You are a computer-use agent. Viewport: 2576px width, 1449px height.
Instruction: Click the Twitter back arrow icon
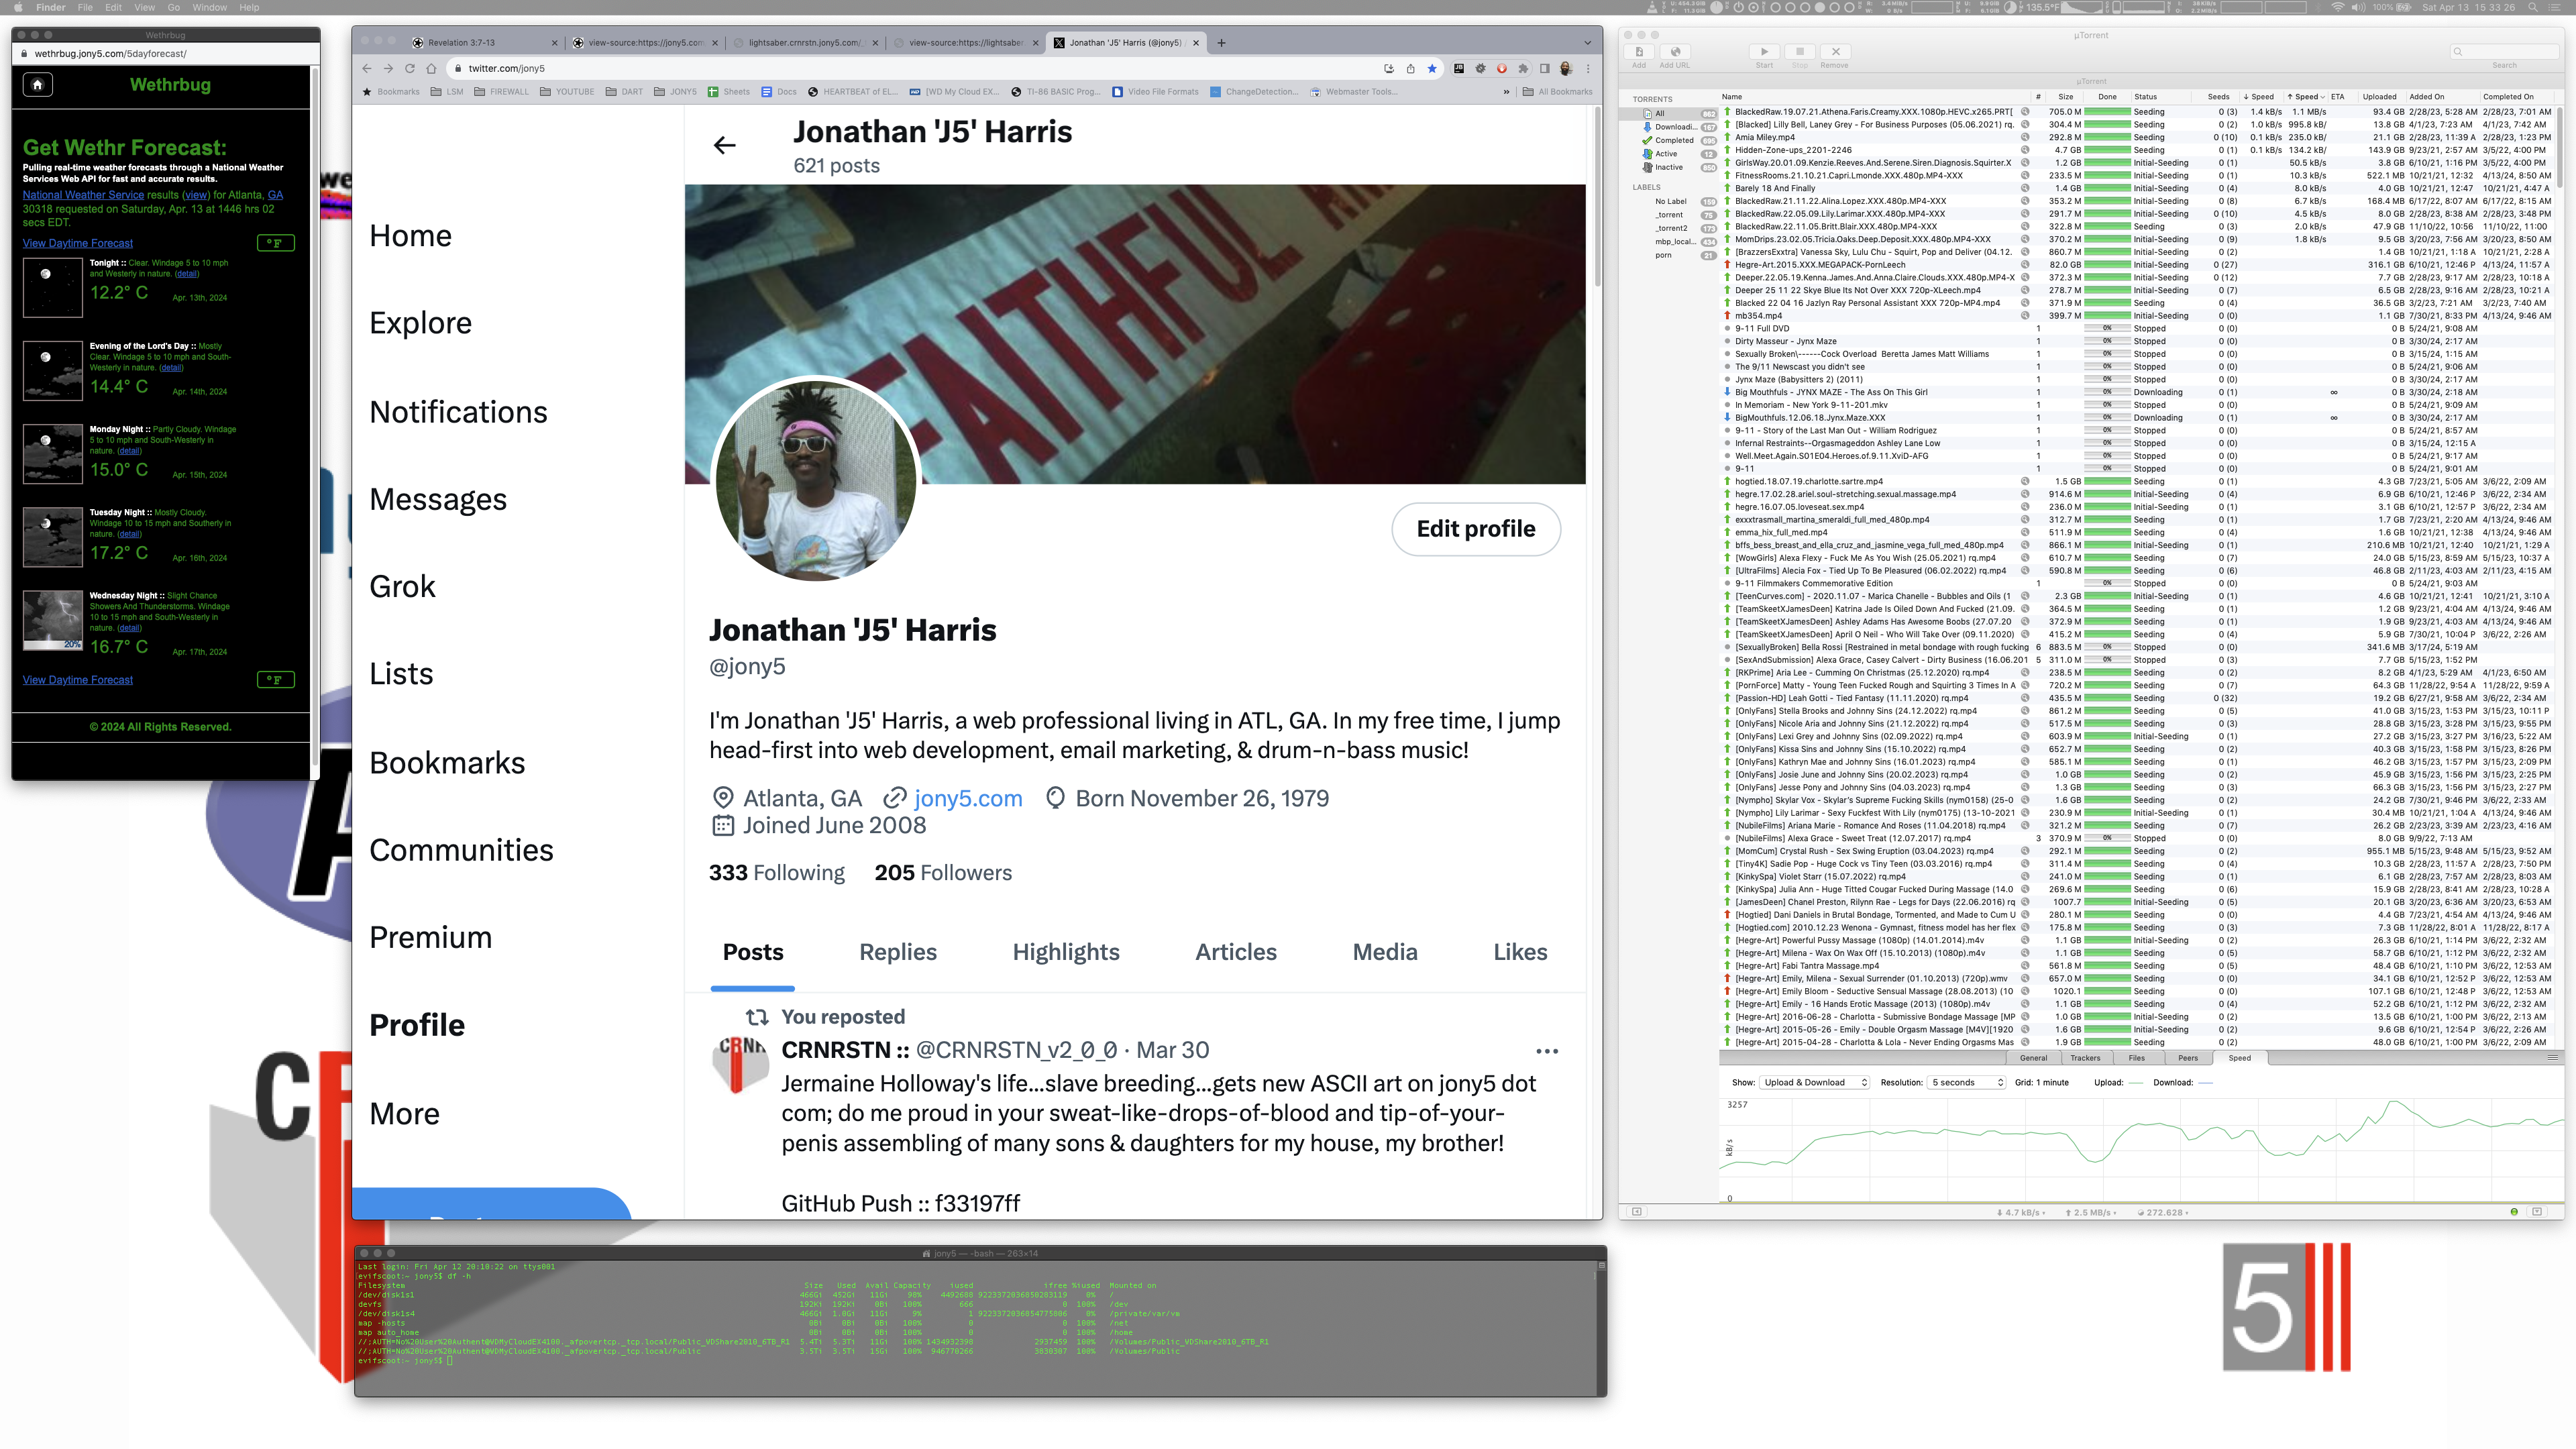[725, 146]
